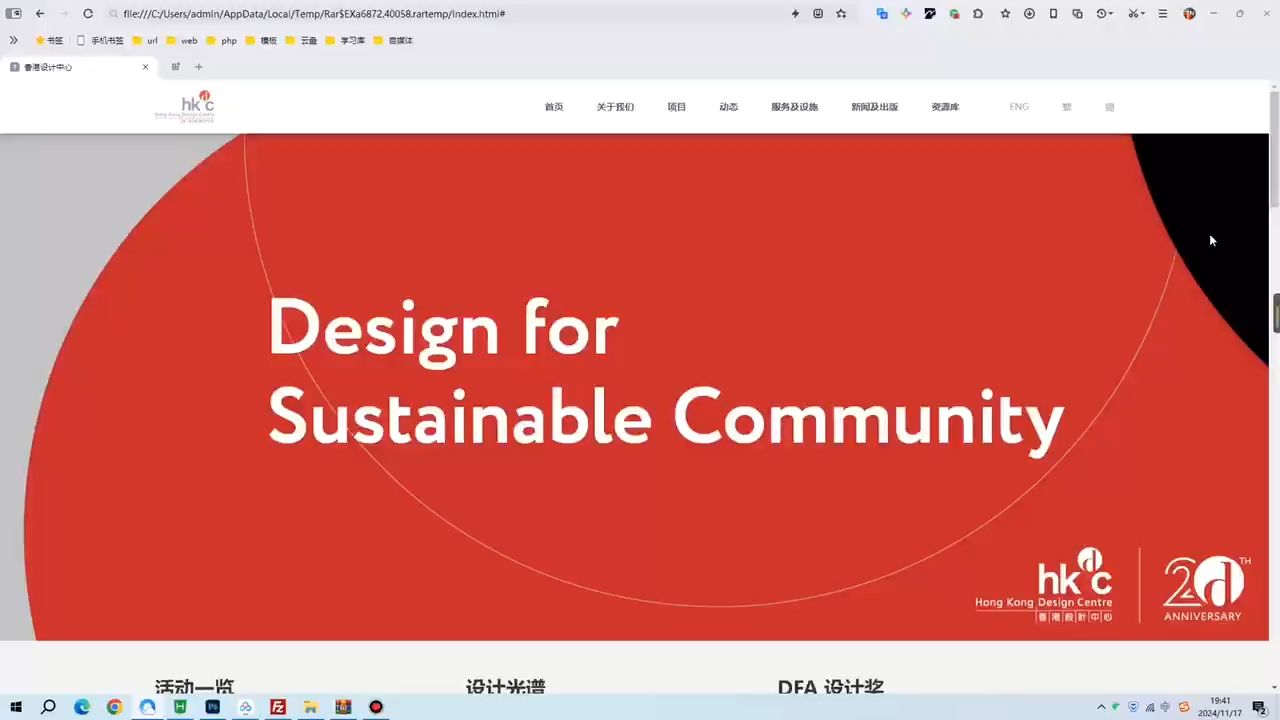This screenshot has width=1280, height=720.
Task: Launch Google Chrome from taskbar
Action: click(115, 707)
